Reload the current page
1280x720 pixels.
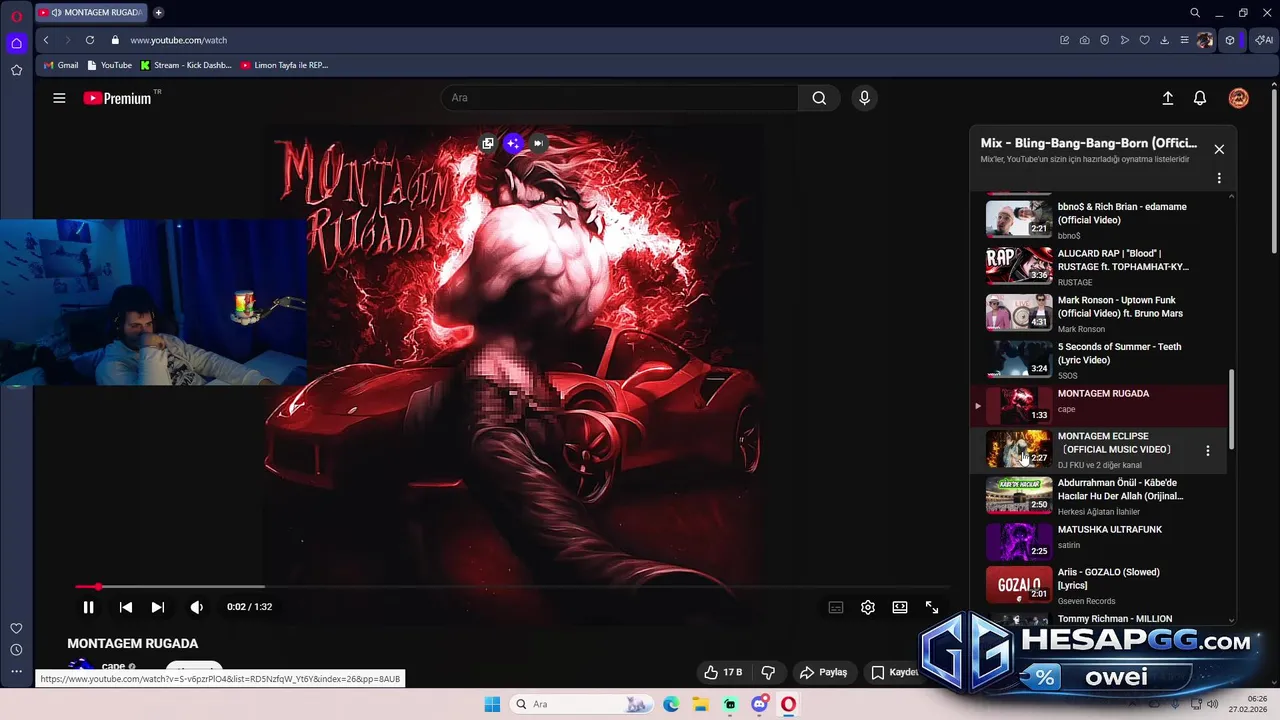pyautogui.click(x=90, y=40)
